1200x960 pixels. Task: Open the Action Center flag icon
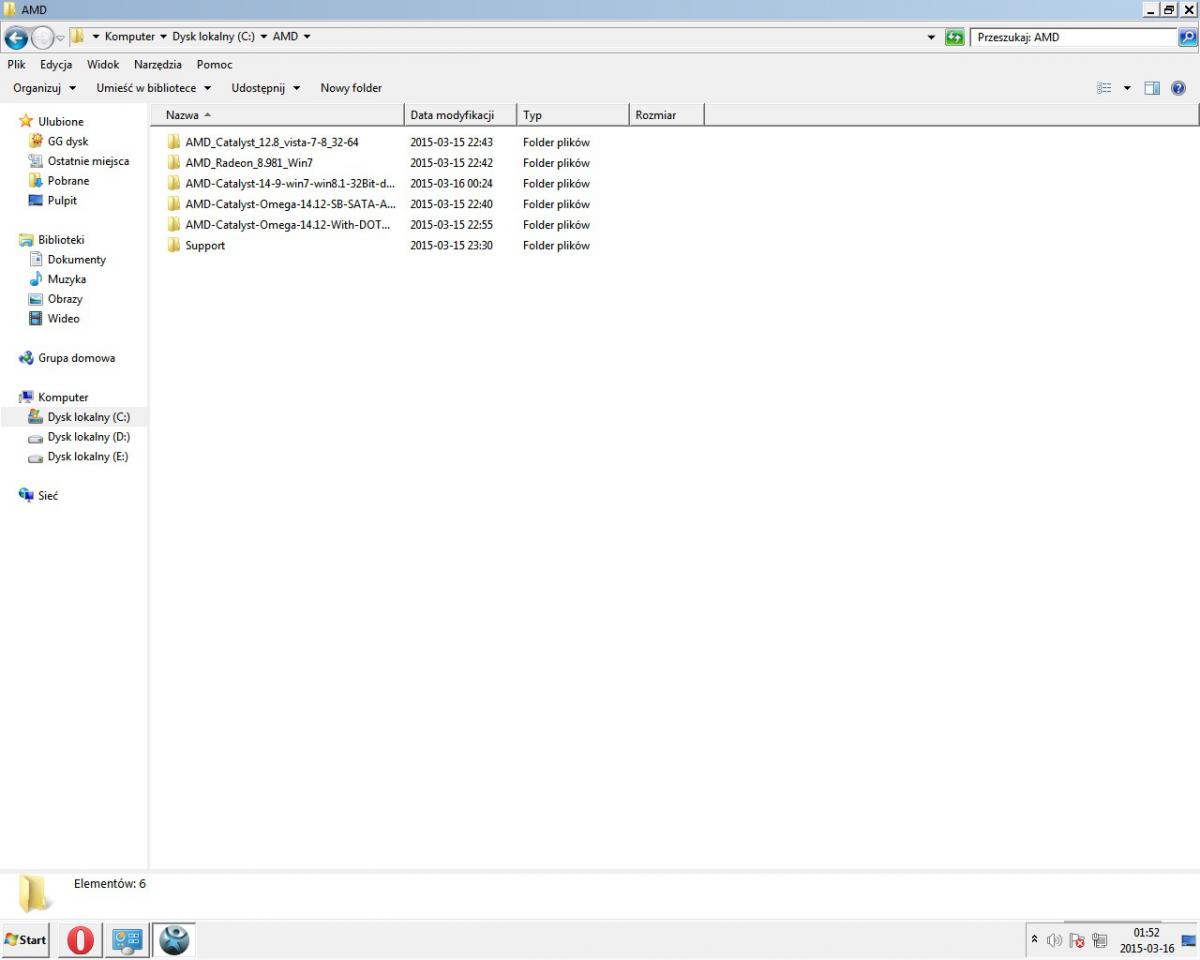pos(1077,940)
